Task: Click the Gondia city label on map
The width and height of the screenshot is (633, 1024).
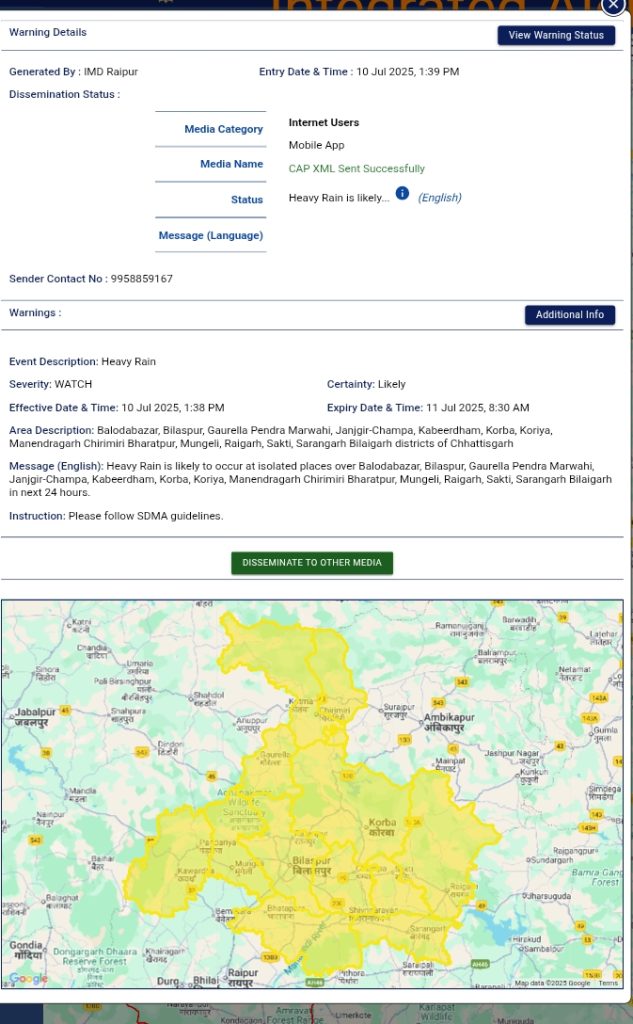Action: [26, 949]
